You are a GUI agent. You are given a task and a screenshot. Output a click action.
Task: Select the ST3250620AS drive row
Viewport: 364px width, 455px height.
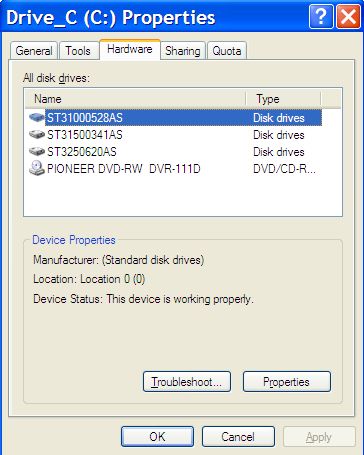(175, 152)
